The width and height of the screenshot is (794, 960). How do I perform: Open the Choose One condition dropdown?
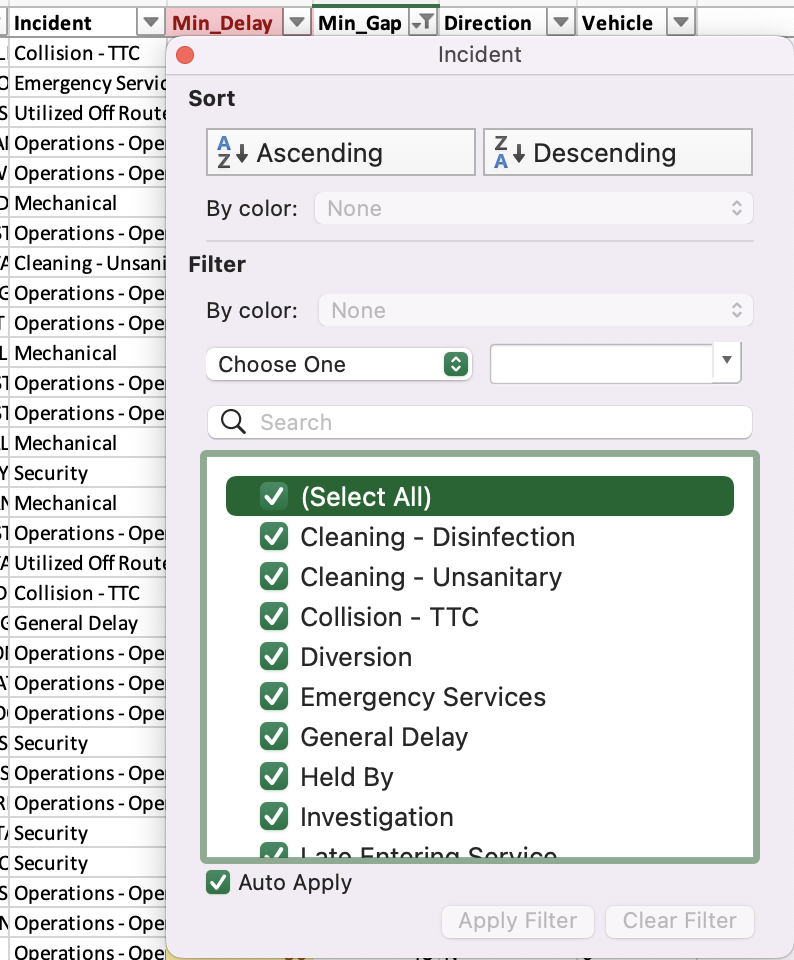click(x=338, y=364)
